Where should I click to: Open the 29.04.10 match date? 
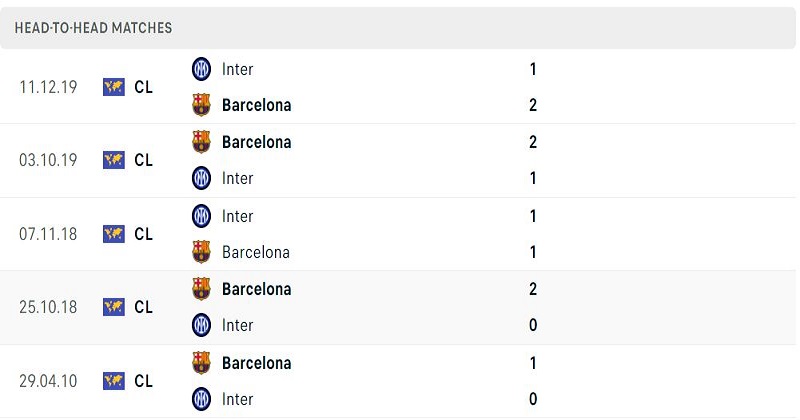pos(48,381)
